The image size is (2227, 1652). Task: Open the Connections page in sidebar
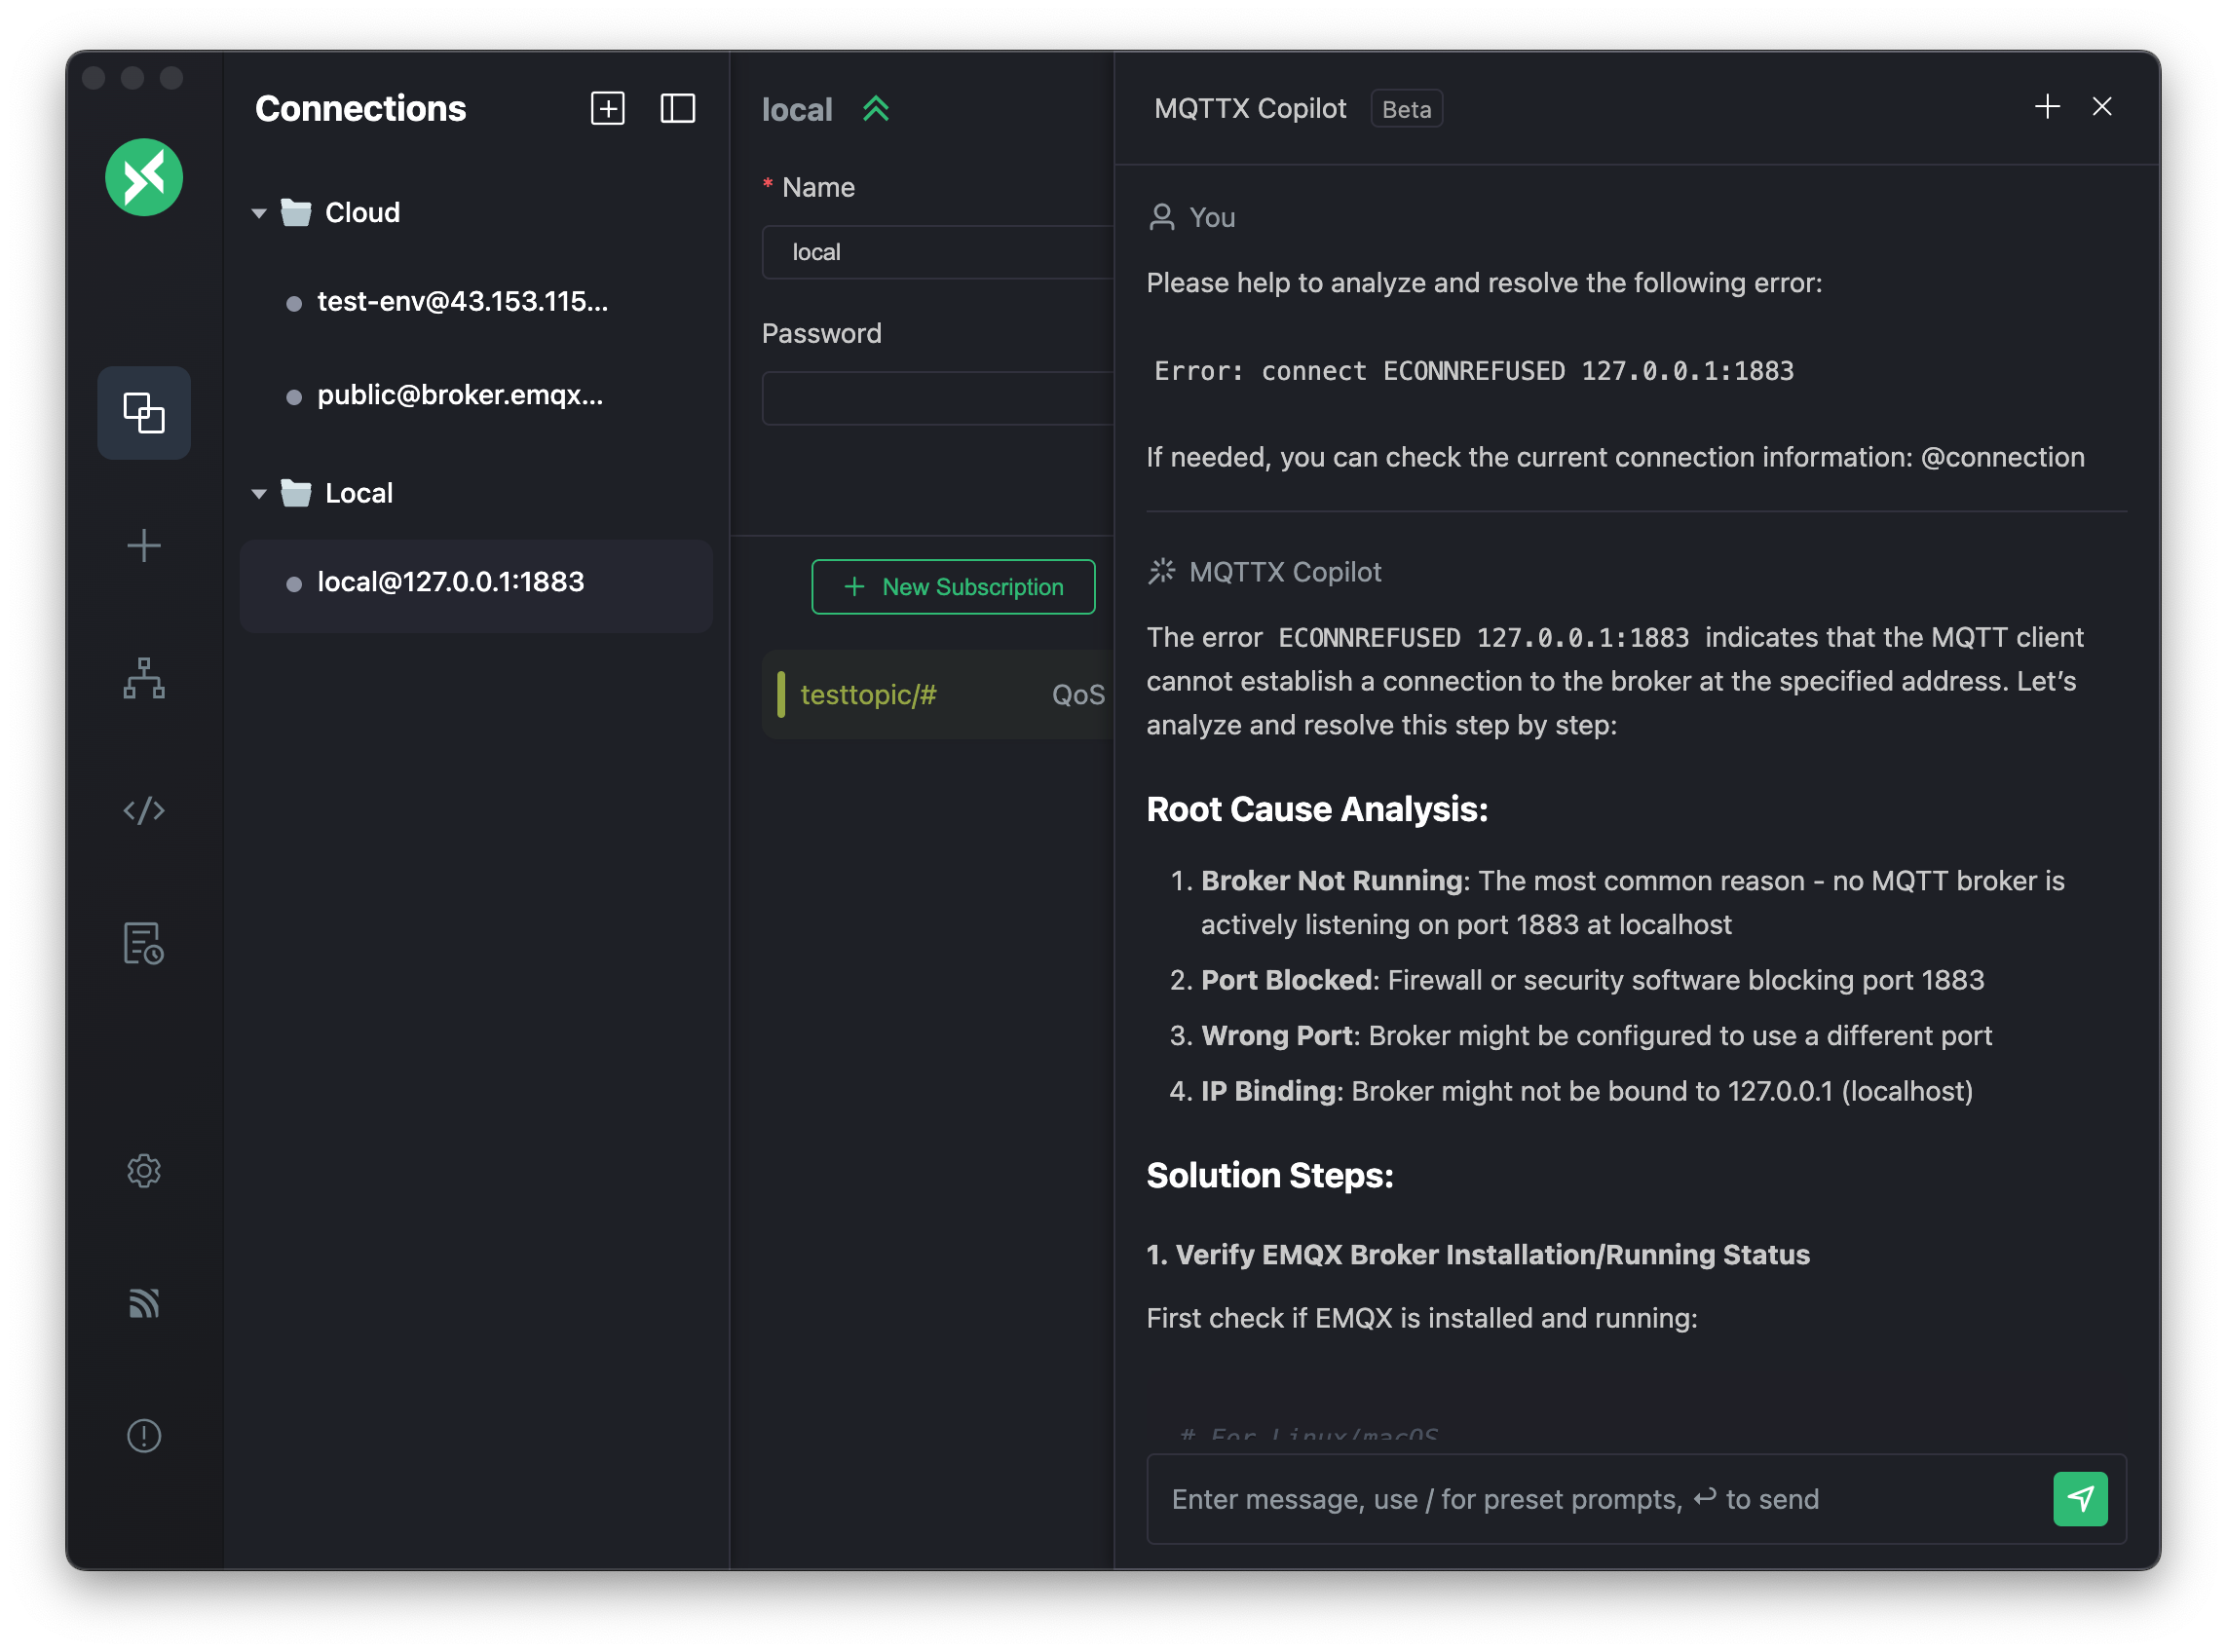(x=144, y=412)
